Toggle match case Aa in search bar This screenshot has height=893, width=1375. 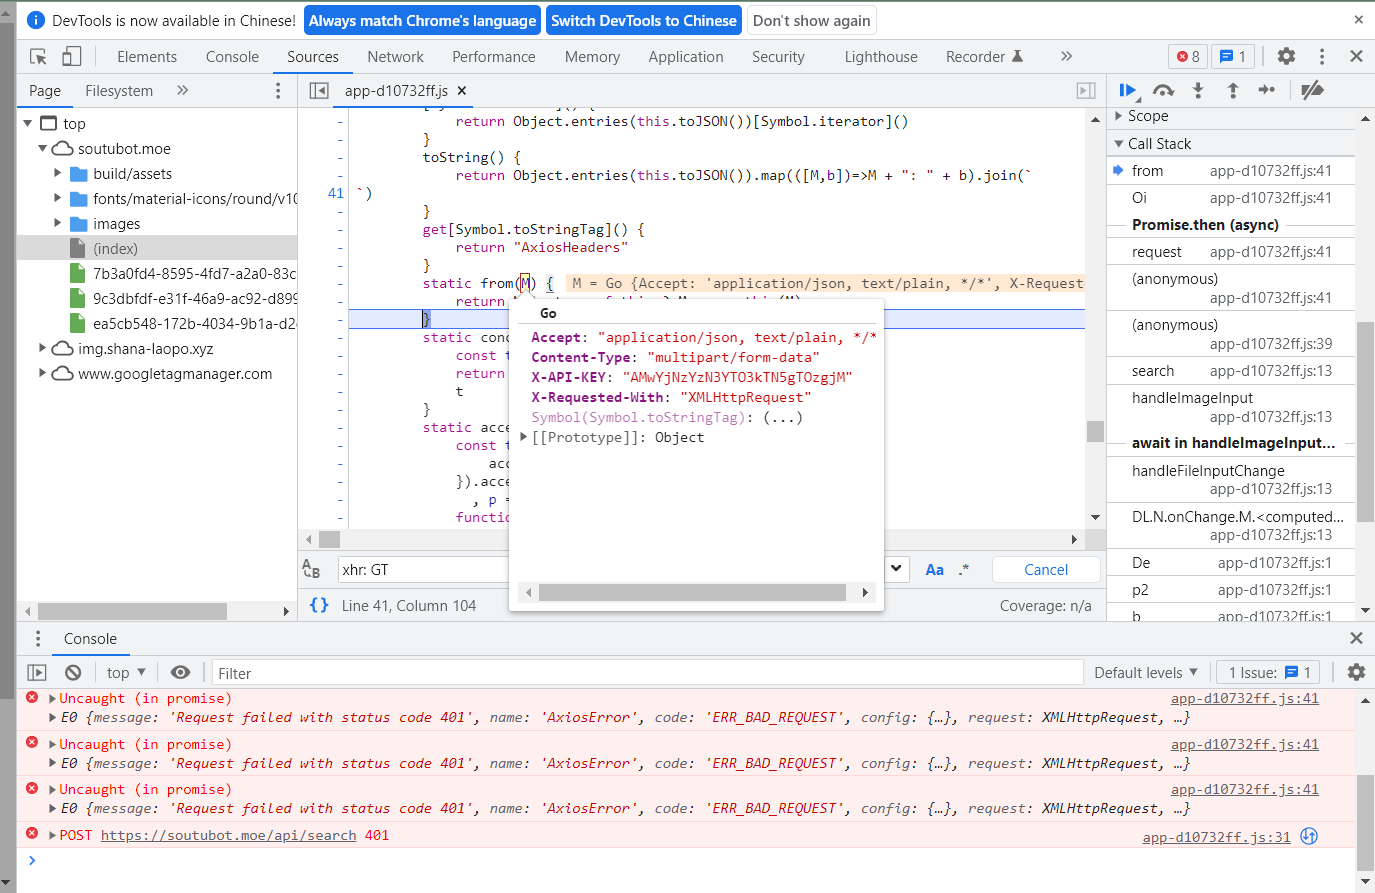pos(935,569)
